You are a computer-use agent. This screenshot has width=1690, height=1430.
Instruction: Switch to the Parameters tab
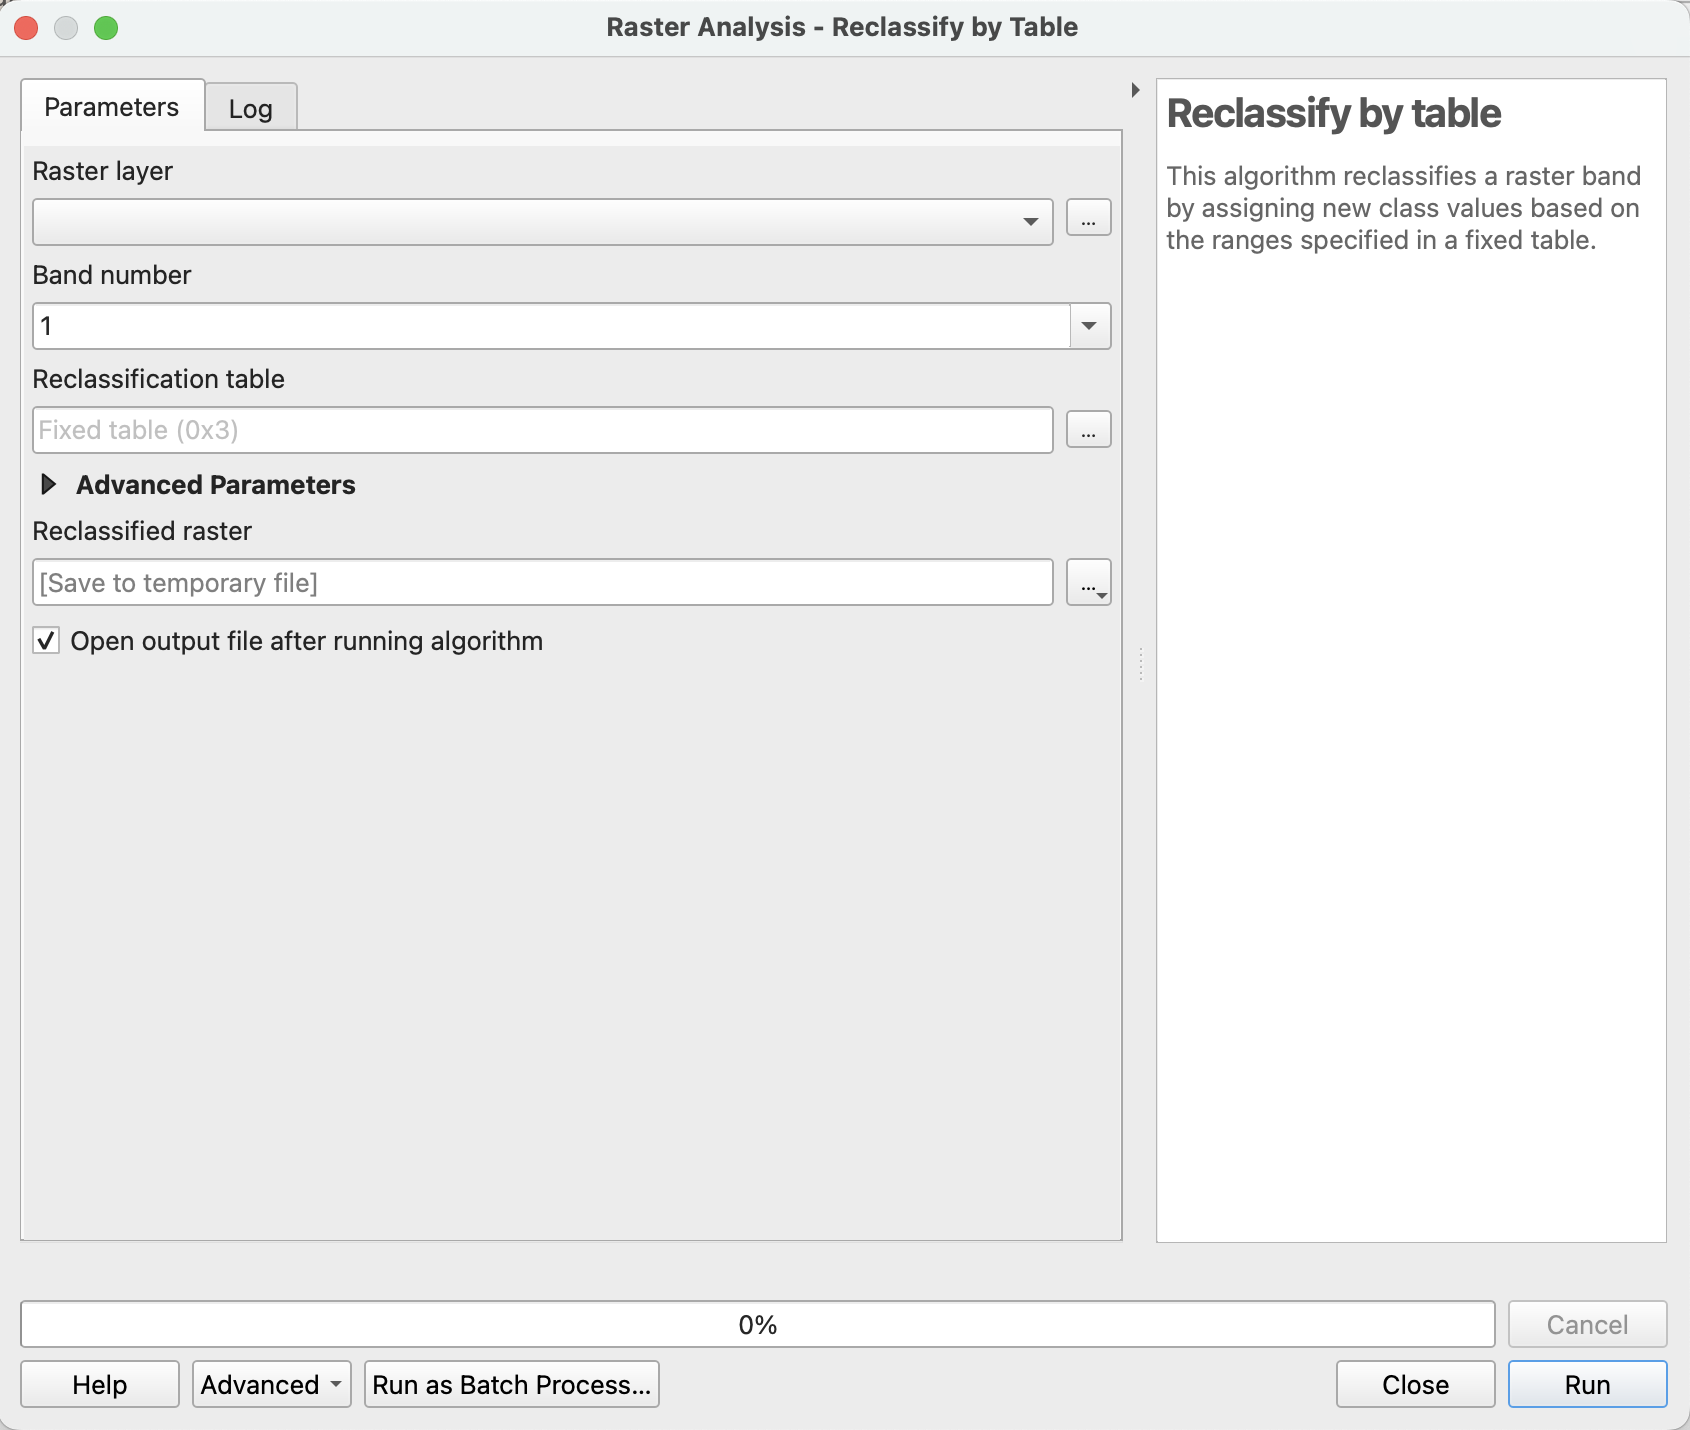click(112, 107)
